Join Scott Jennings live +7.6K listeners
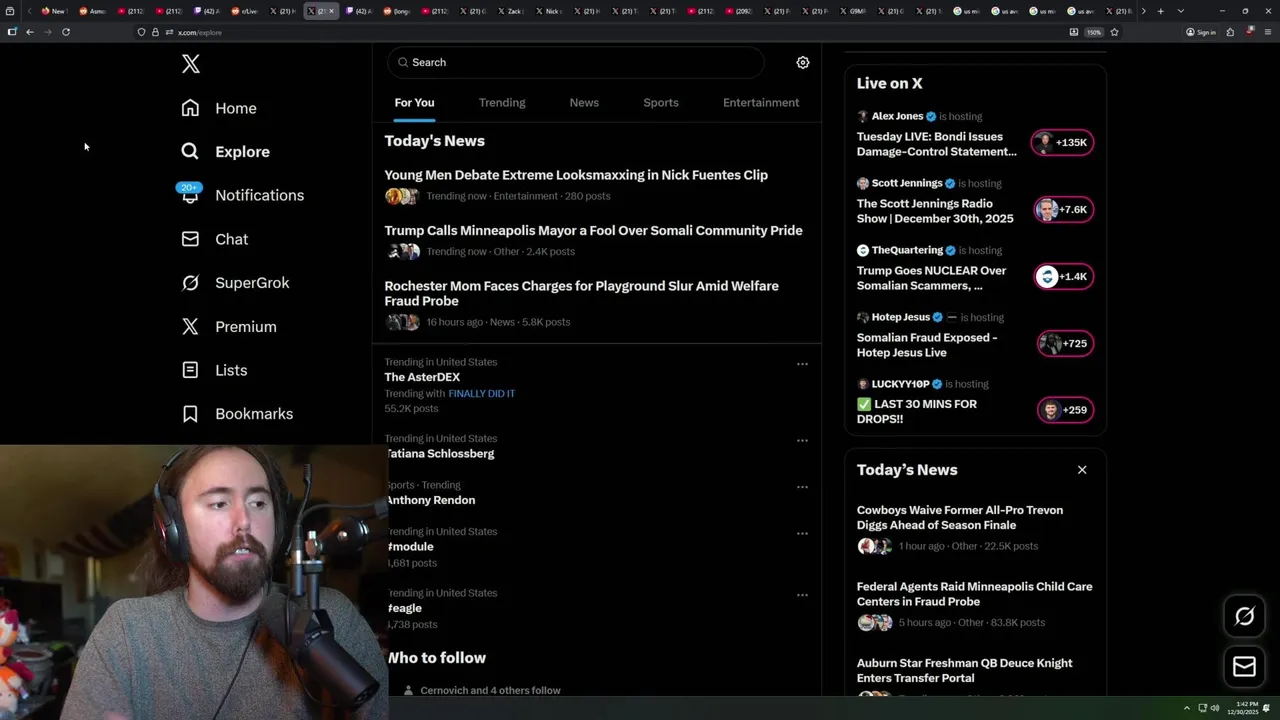 click(x=1063, y=210)
